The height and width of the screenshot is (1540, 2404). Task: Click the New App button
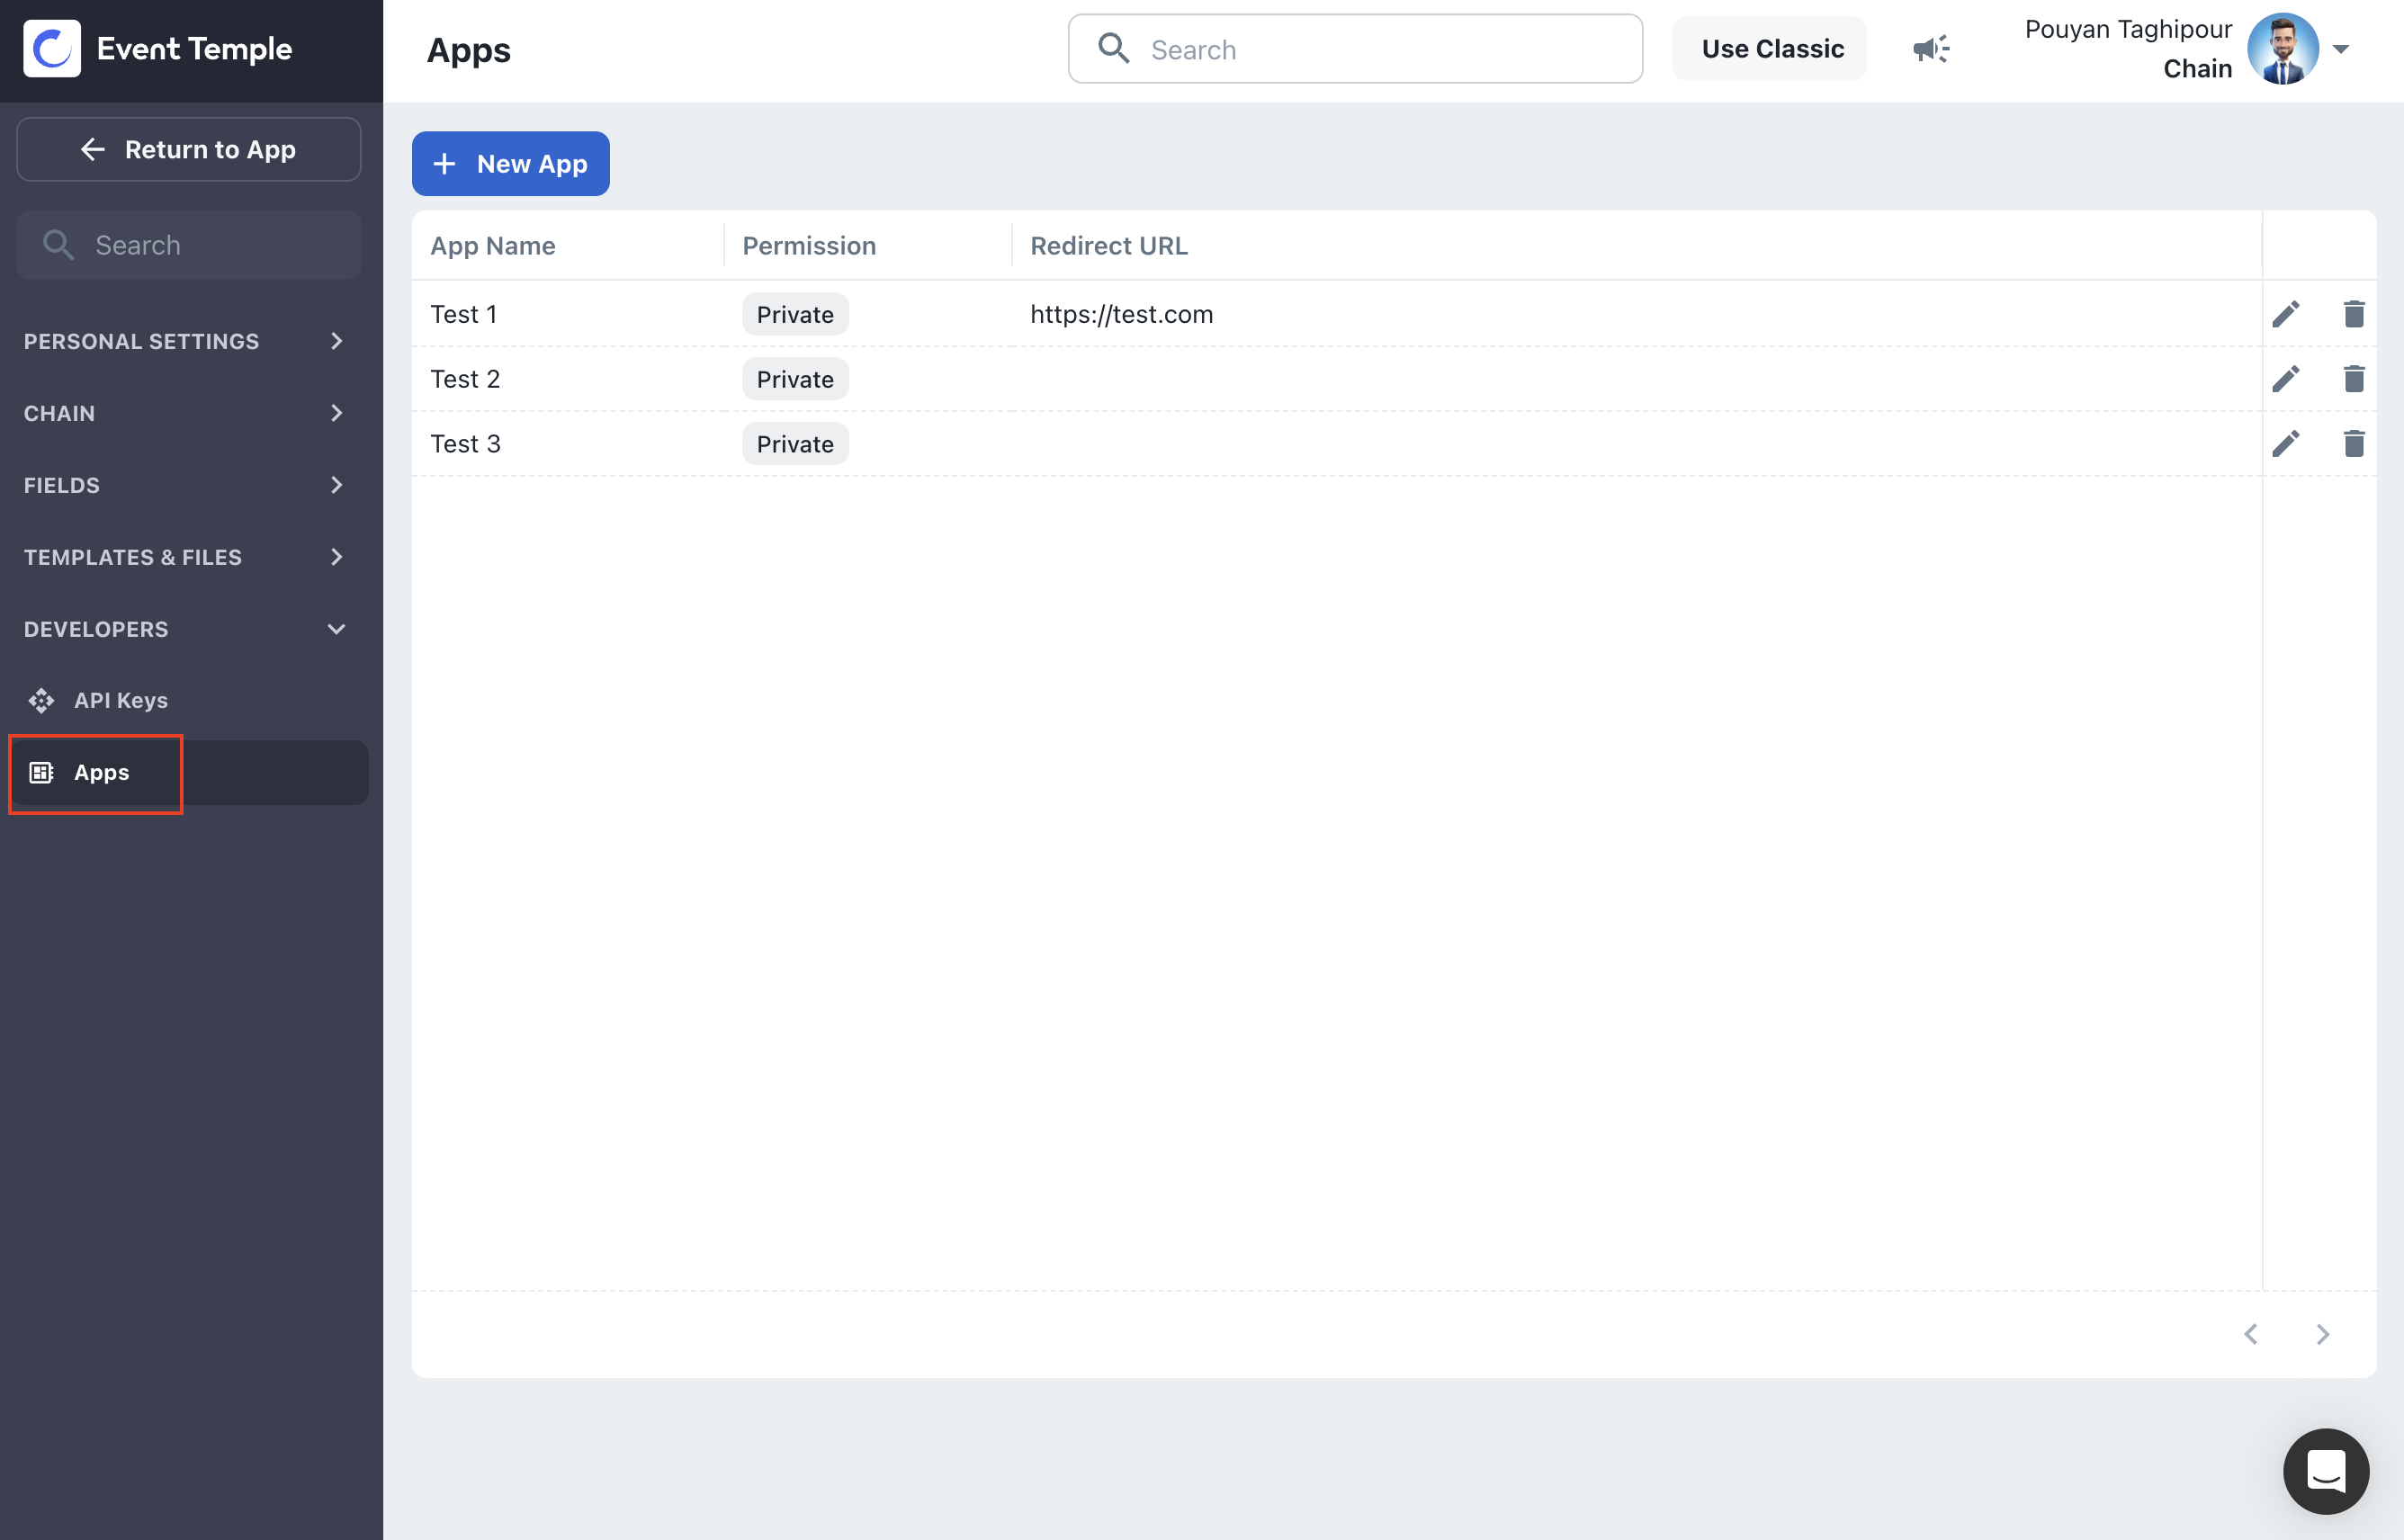tap(510, 164)
